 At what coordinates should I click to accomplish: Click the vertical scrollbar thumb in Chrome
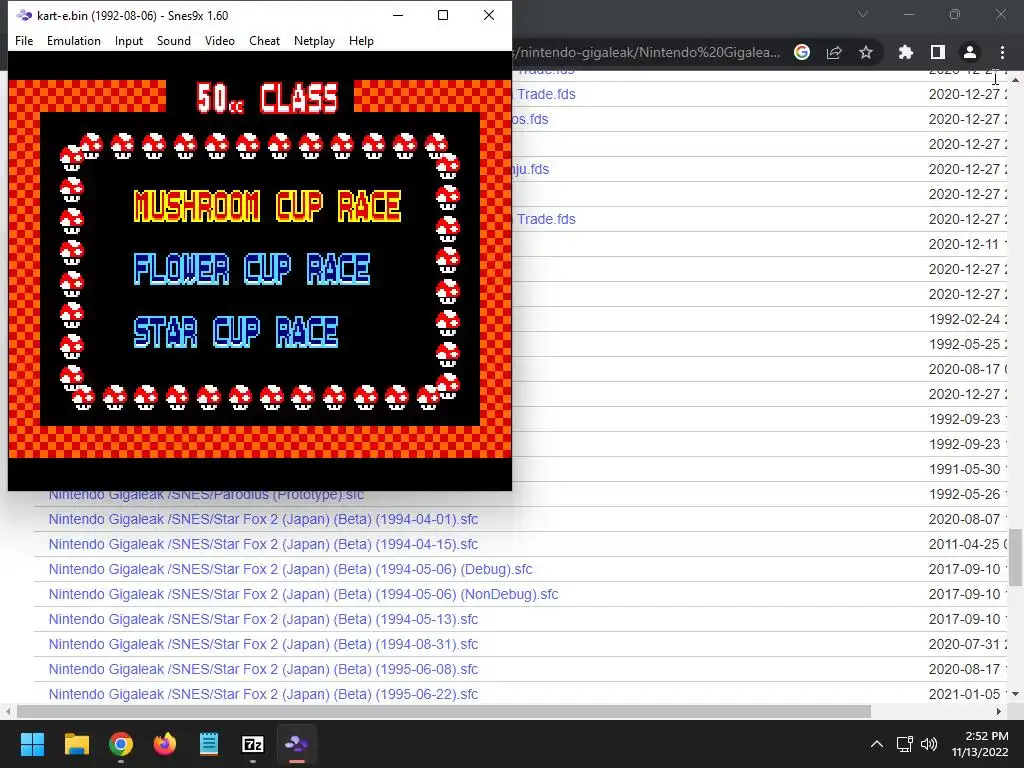pyautogui.click(x=1016, y=557)
